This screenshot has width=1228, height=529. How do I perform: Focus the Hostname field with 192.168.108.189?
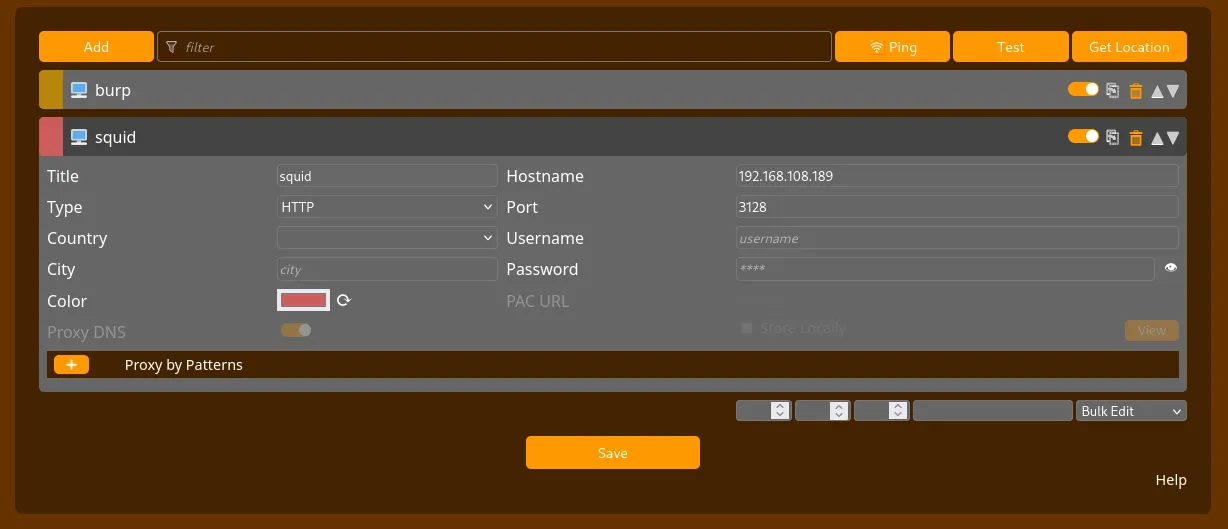[x=956, y=176]
